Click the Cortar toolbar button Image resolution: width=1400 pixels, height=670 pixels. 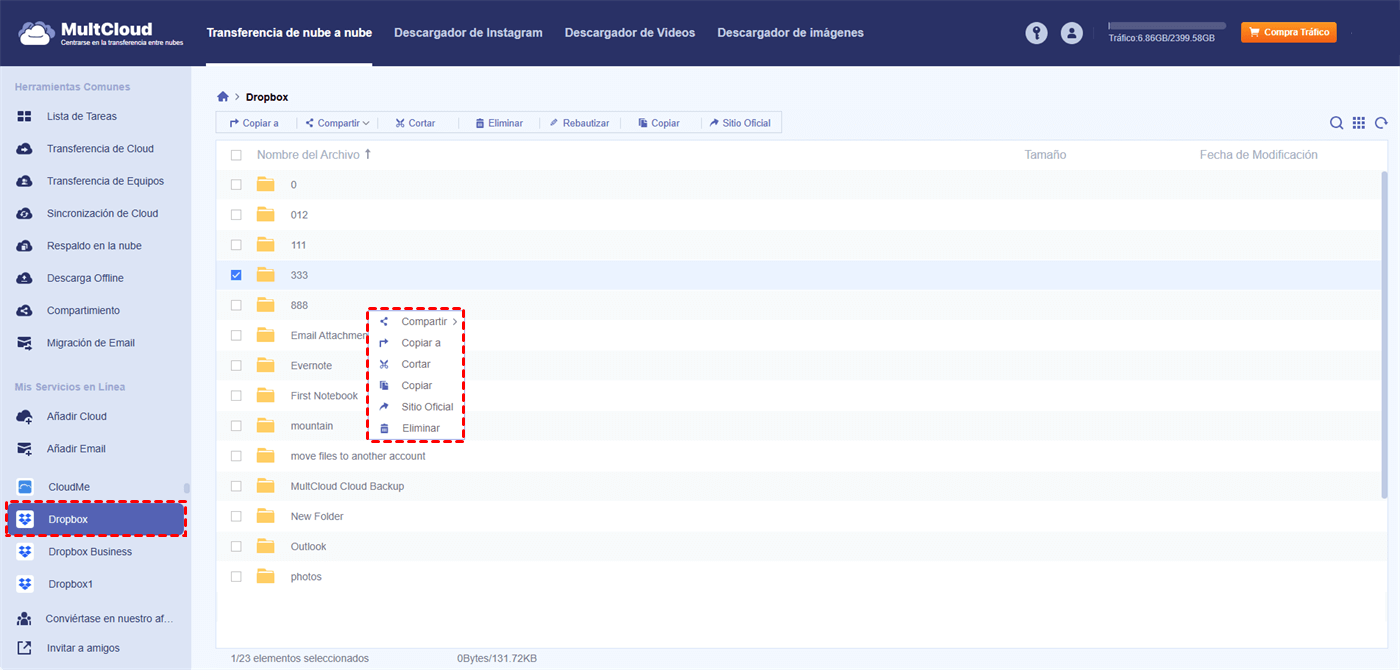tap(415, 123)
